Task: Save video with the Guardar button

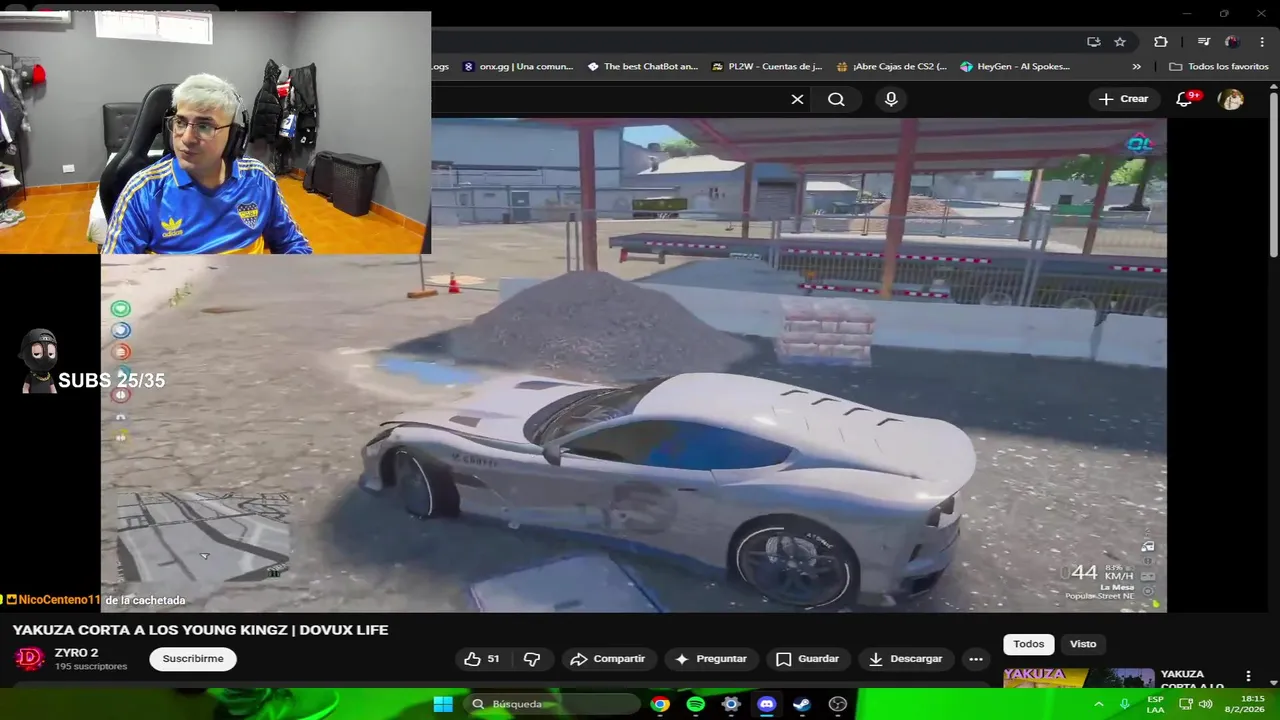Action: pyautogui.click(x=807, y=659)
